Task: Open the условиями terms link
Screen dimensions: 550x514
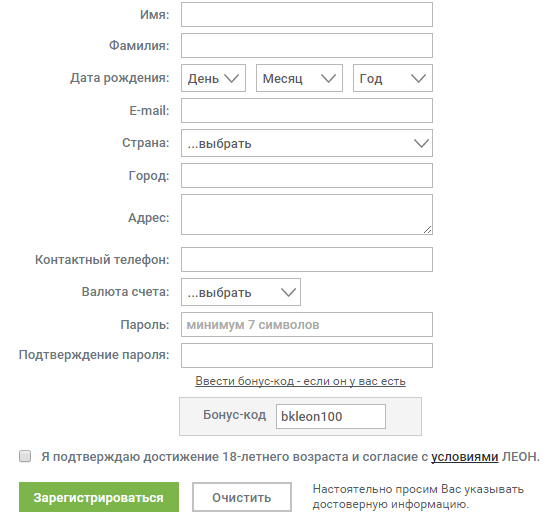Action: pos(464,457)
